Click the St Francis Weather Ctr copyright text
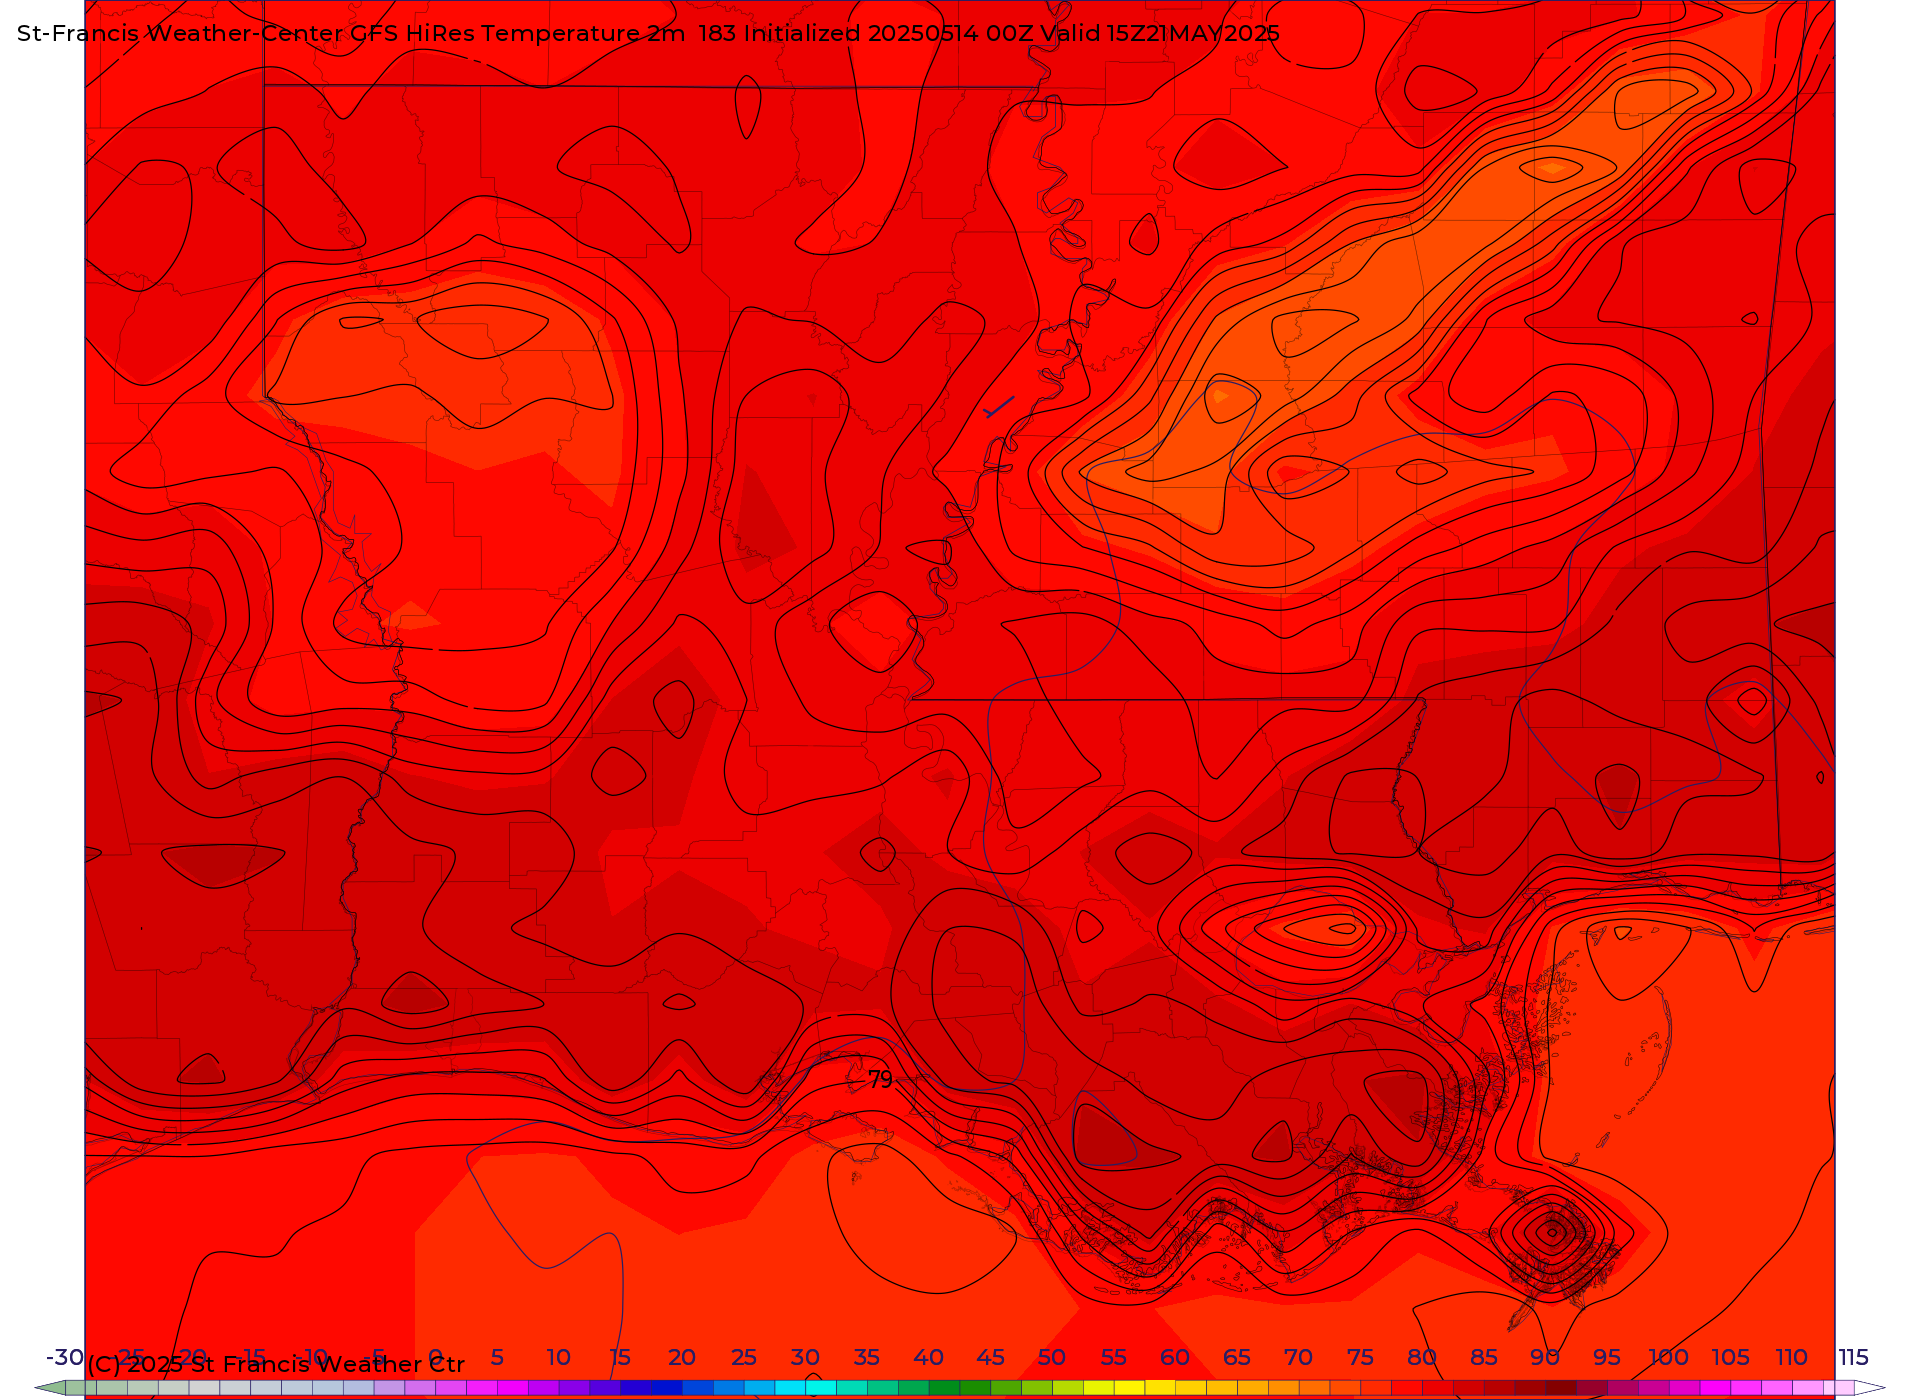1920x1400 pixels. pyautogui.click(x=276, y=1364)
